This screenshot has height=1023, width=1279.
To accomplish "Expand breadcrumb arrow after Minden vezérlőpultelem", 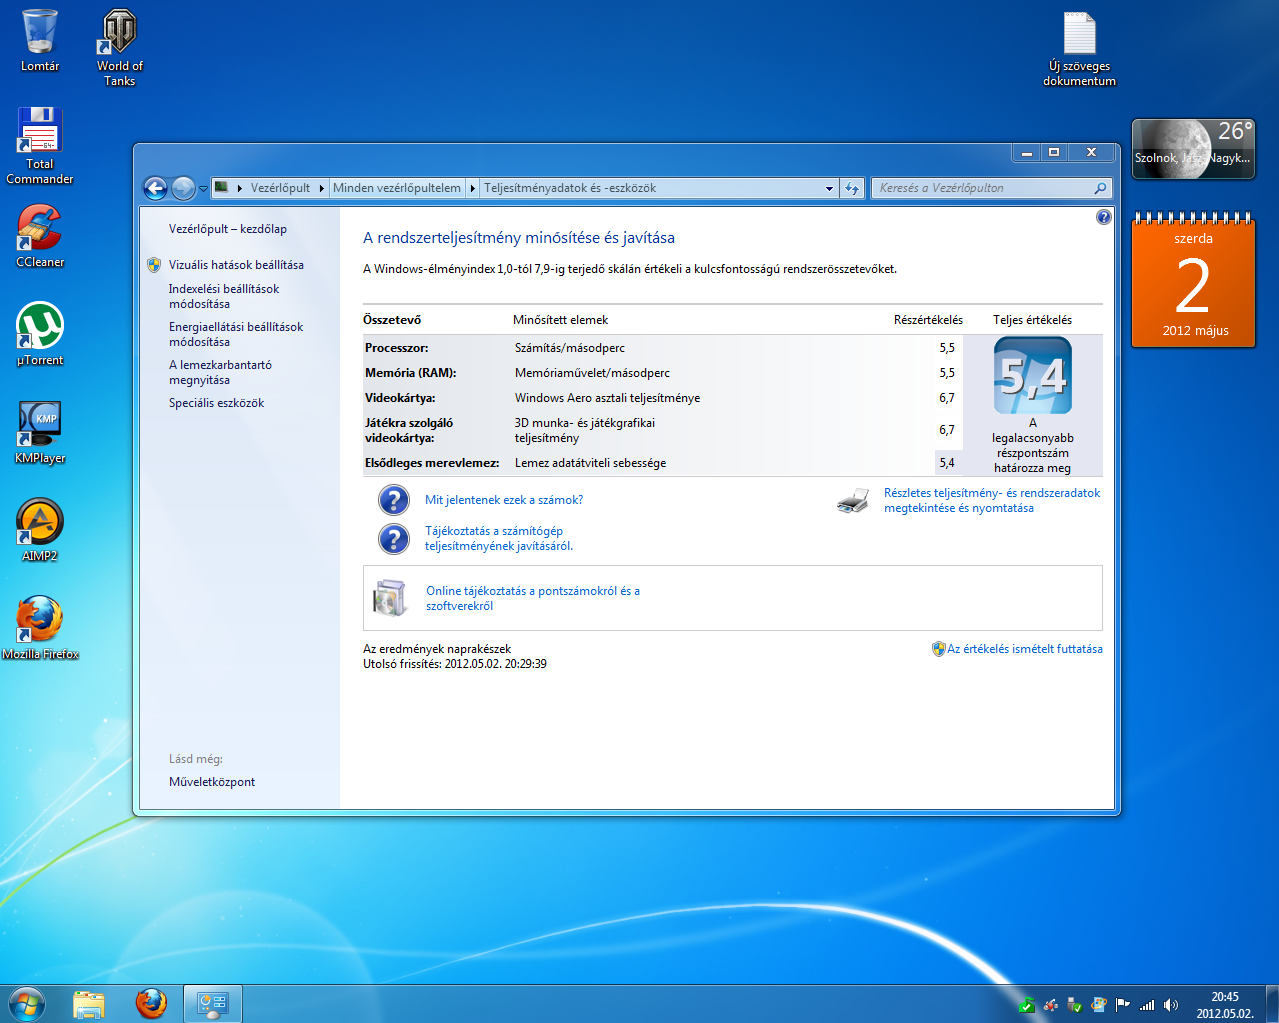I will [x=472, y=188].
